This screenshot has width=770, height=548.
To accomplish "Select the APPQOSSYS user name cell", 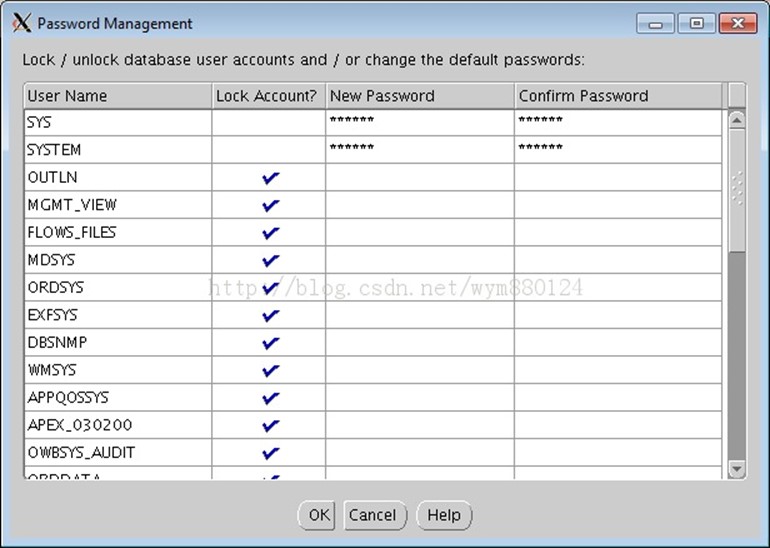I will tap(118, 397).
